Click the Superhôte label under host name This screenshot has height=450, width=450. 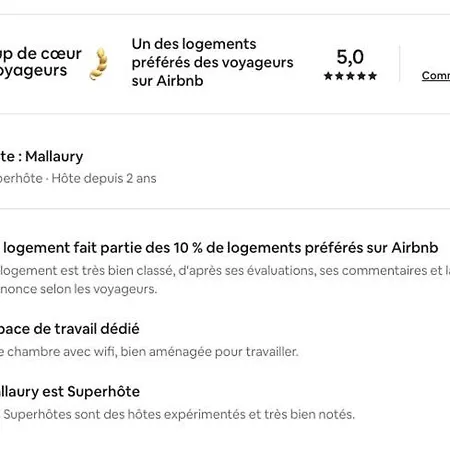point(21,178)
